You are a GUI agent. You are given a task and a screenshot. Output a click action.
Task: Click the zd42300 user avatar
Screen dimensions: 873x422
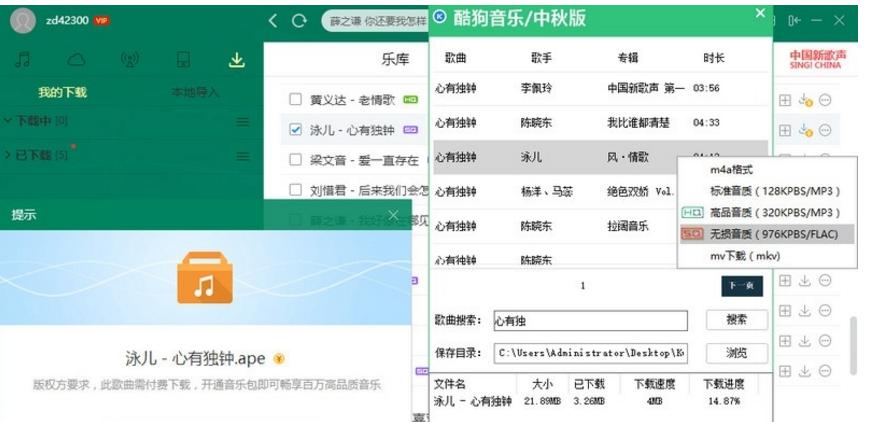click(23, 21)
